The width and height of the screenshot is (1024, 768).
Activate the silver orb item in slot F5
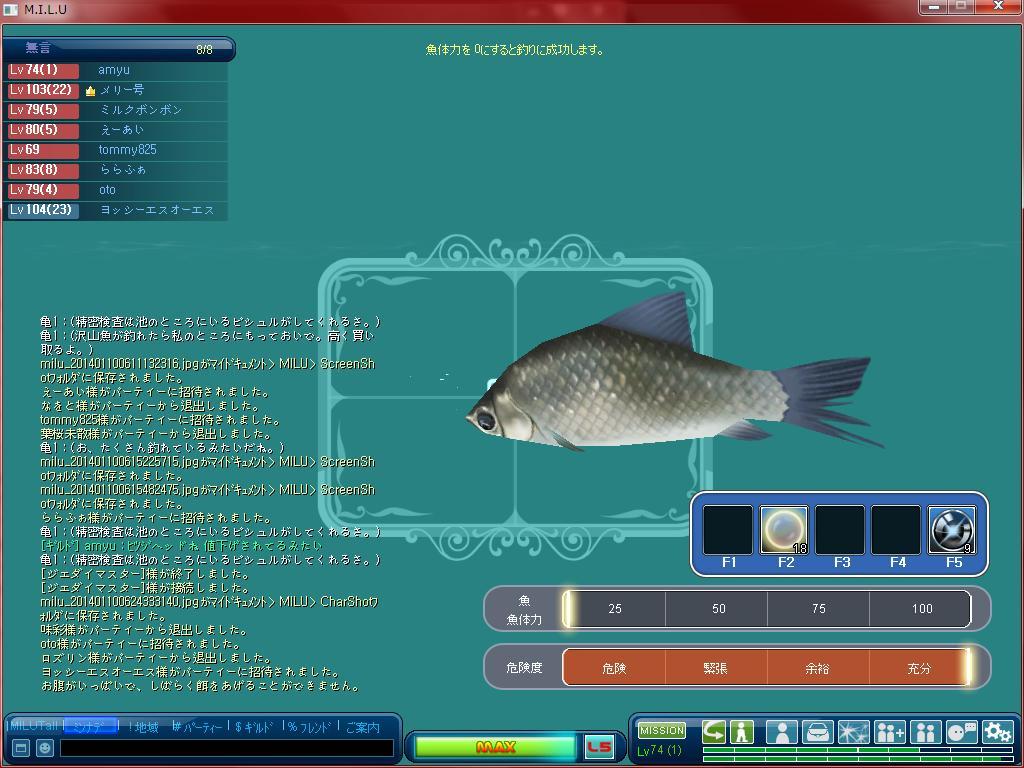(952, 530)
